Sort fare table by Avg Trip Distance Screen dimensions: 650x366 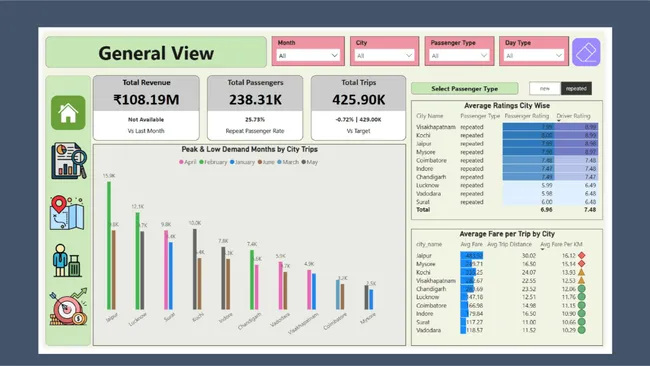(x=509, y=244)
